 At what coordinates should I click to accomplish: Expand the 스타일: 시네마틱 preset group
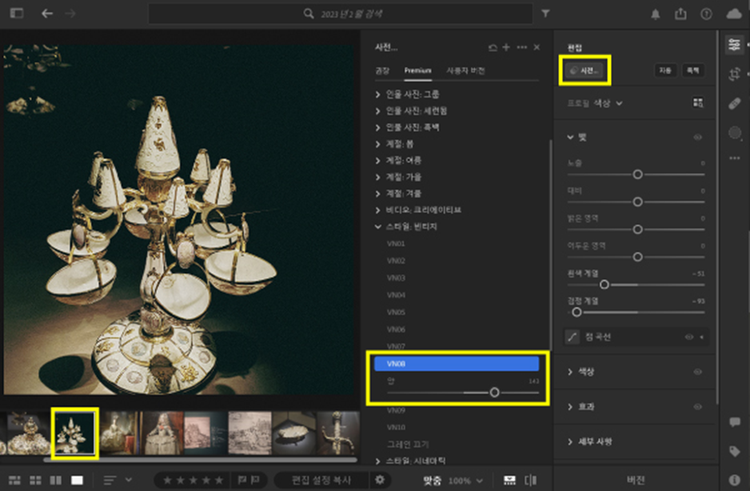coord(410,461)
